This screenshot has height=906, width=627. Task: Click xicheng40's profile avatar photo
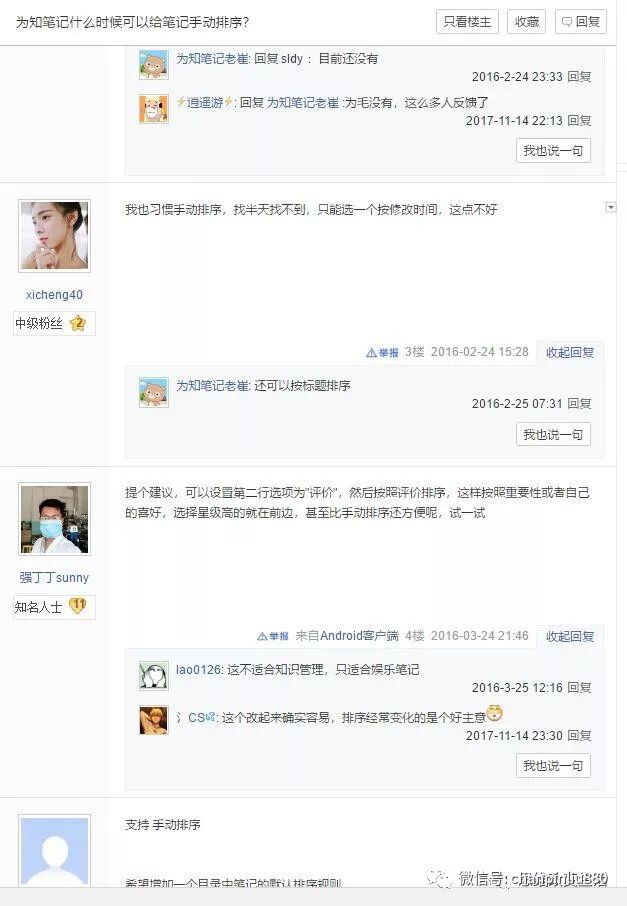coord(54,236)
